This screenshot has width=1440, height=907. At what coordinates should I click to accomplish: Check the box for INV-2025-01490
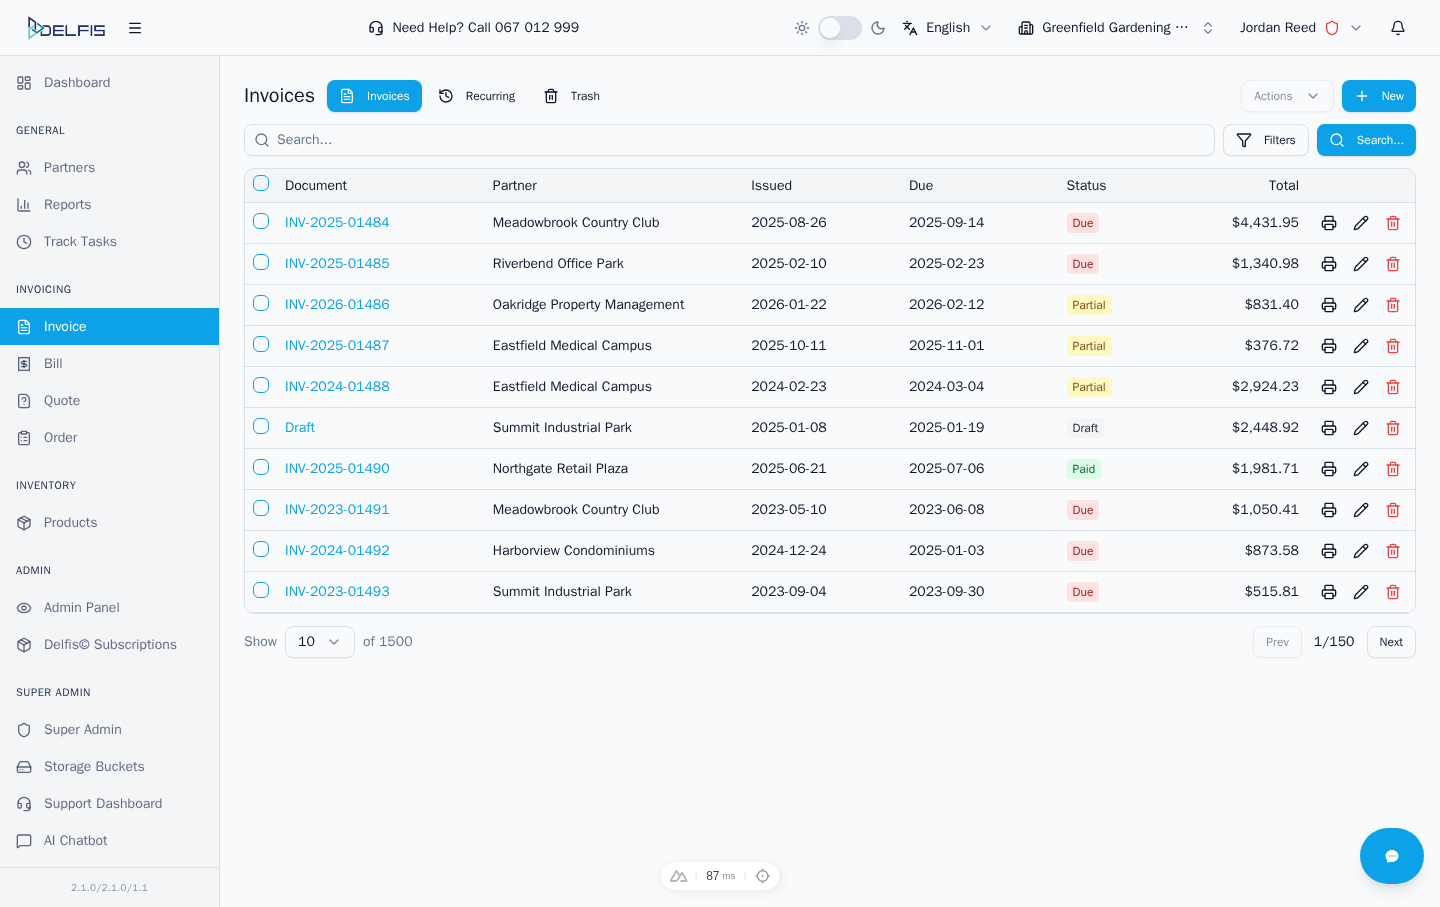tap(261, 467)
